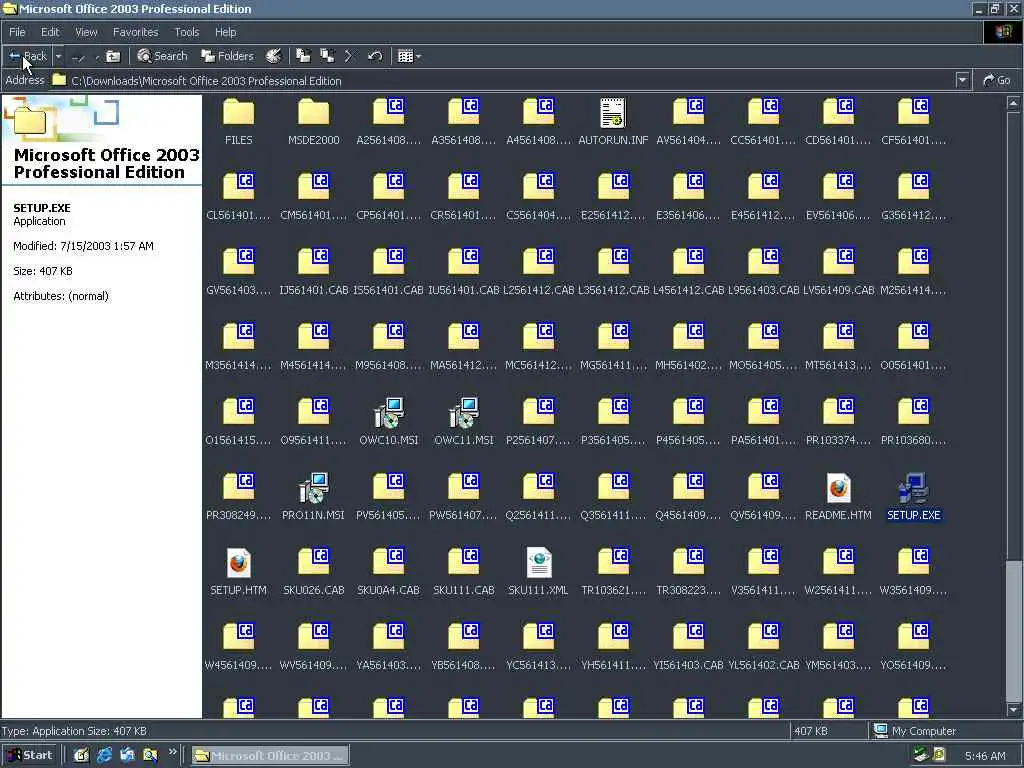Click the History toolbar icon
The image size is (1024, 768).
pos(274,56)
